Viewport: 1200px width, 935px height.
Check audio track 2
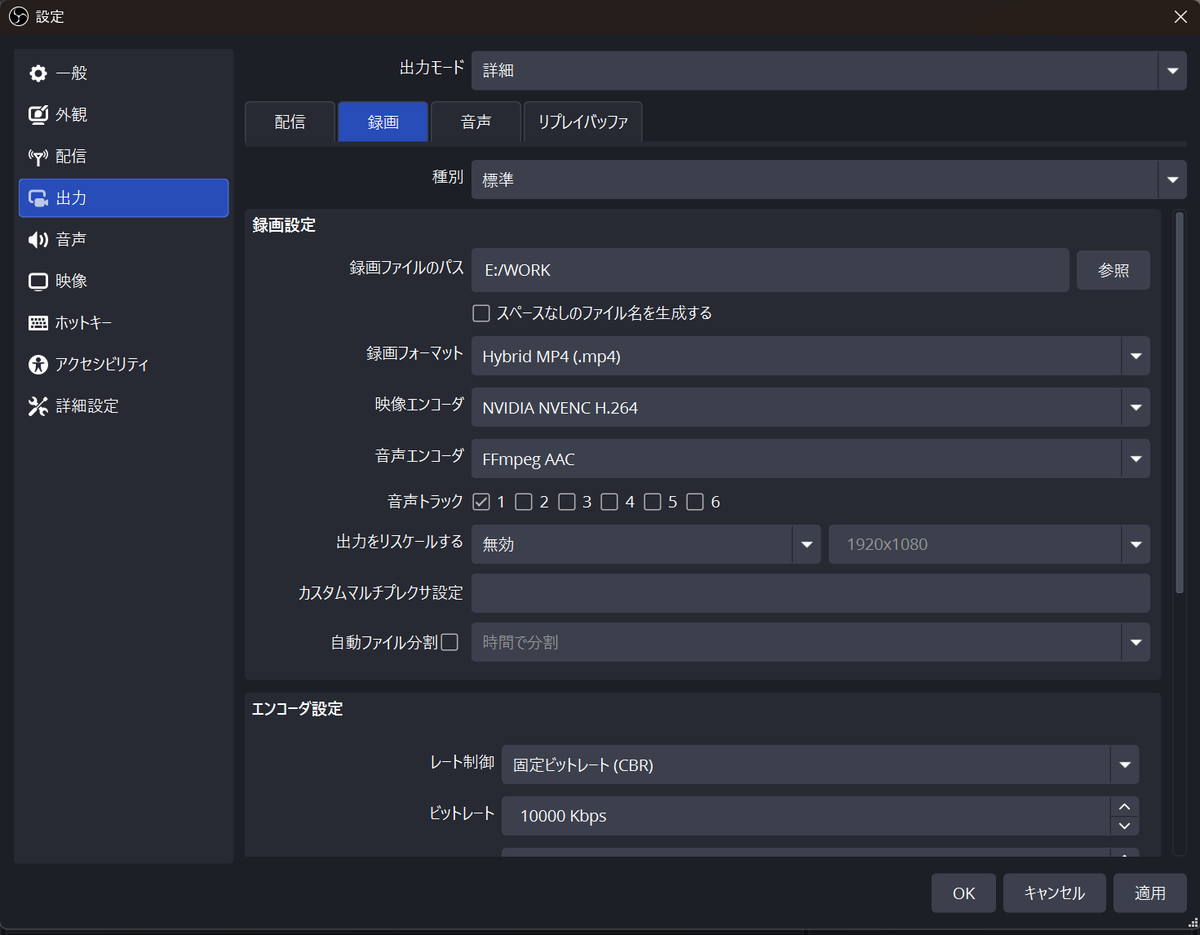[x=524, y=502]
